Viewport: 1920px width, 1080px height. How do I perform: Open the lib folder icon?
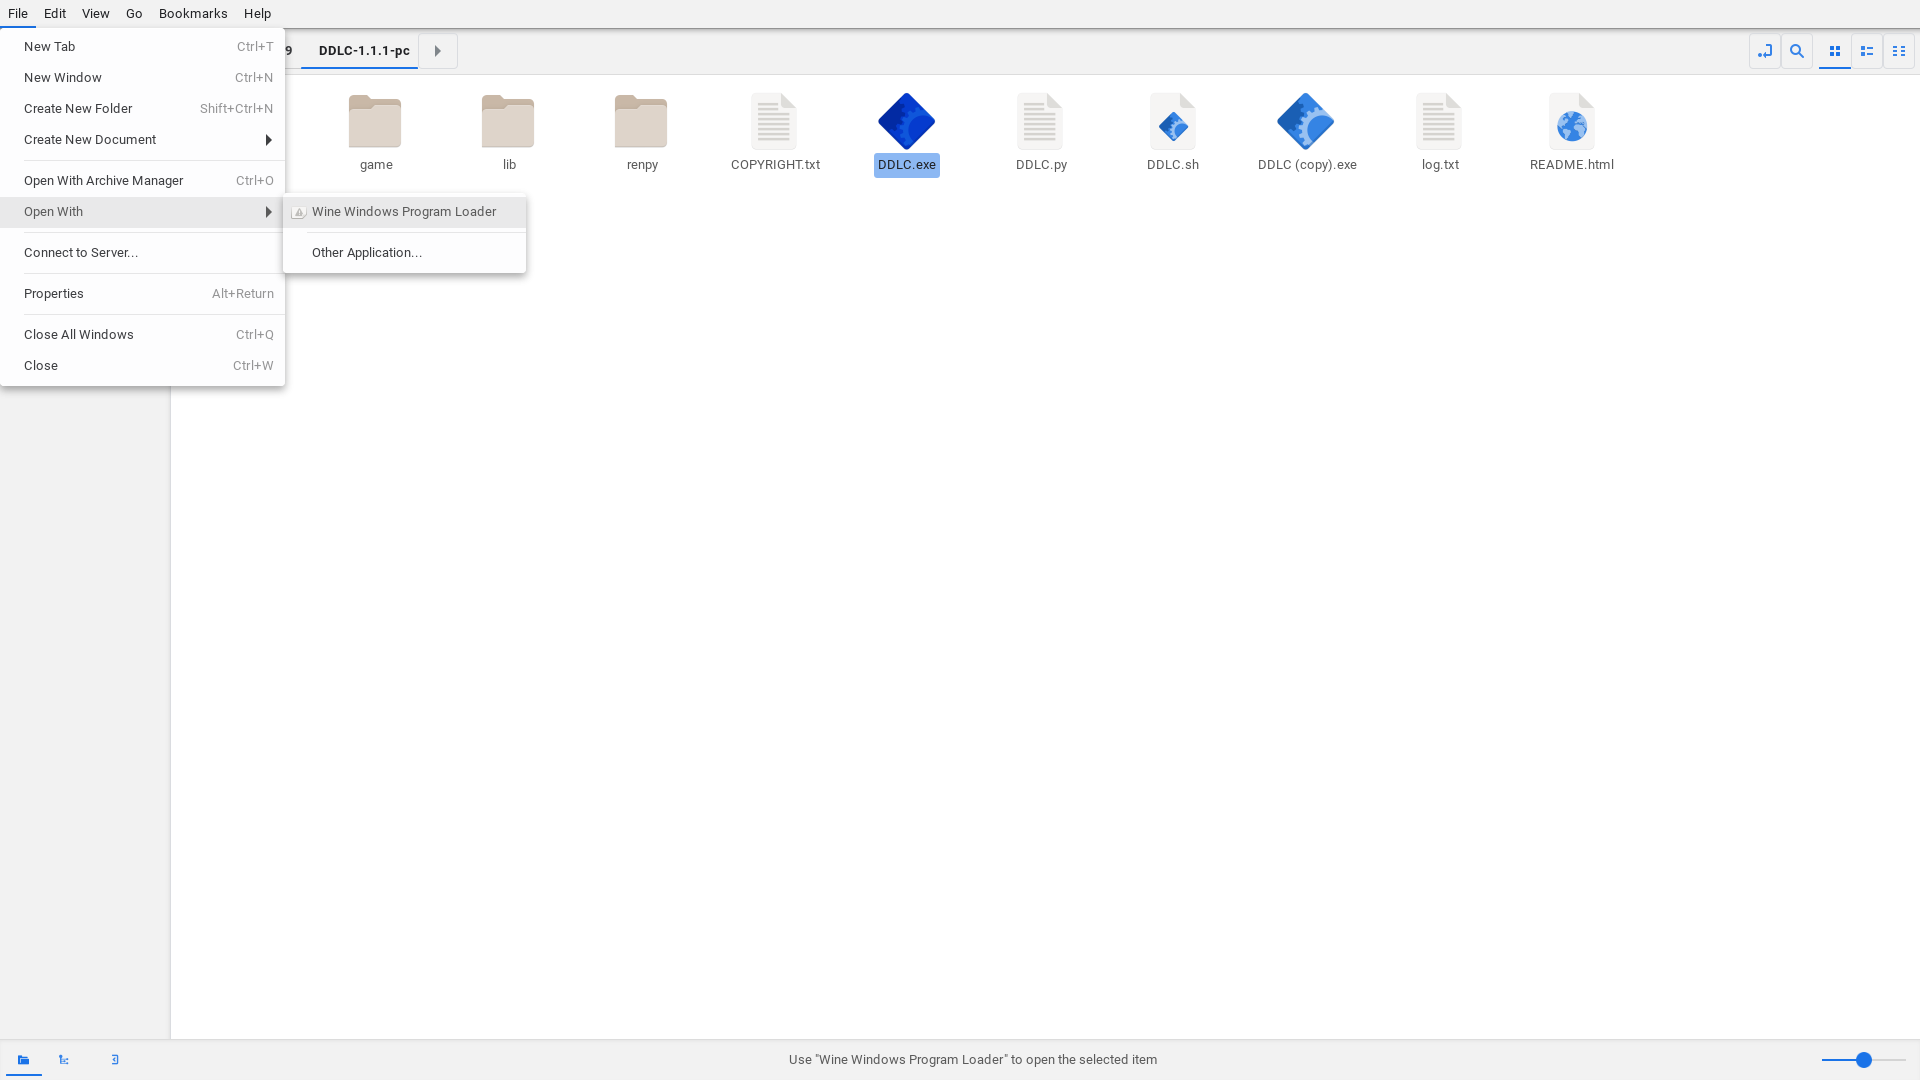tap(508, 122)
